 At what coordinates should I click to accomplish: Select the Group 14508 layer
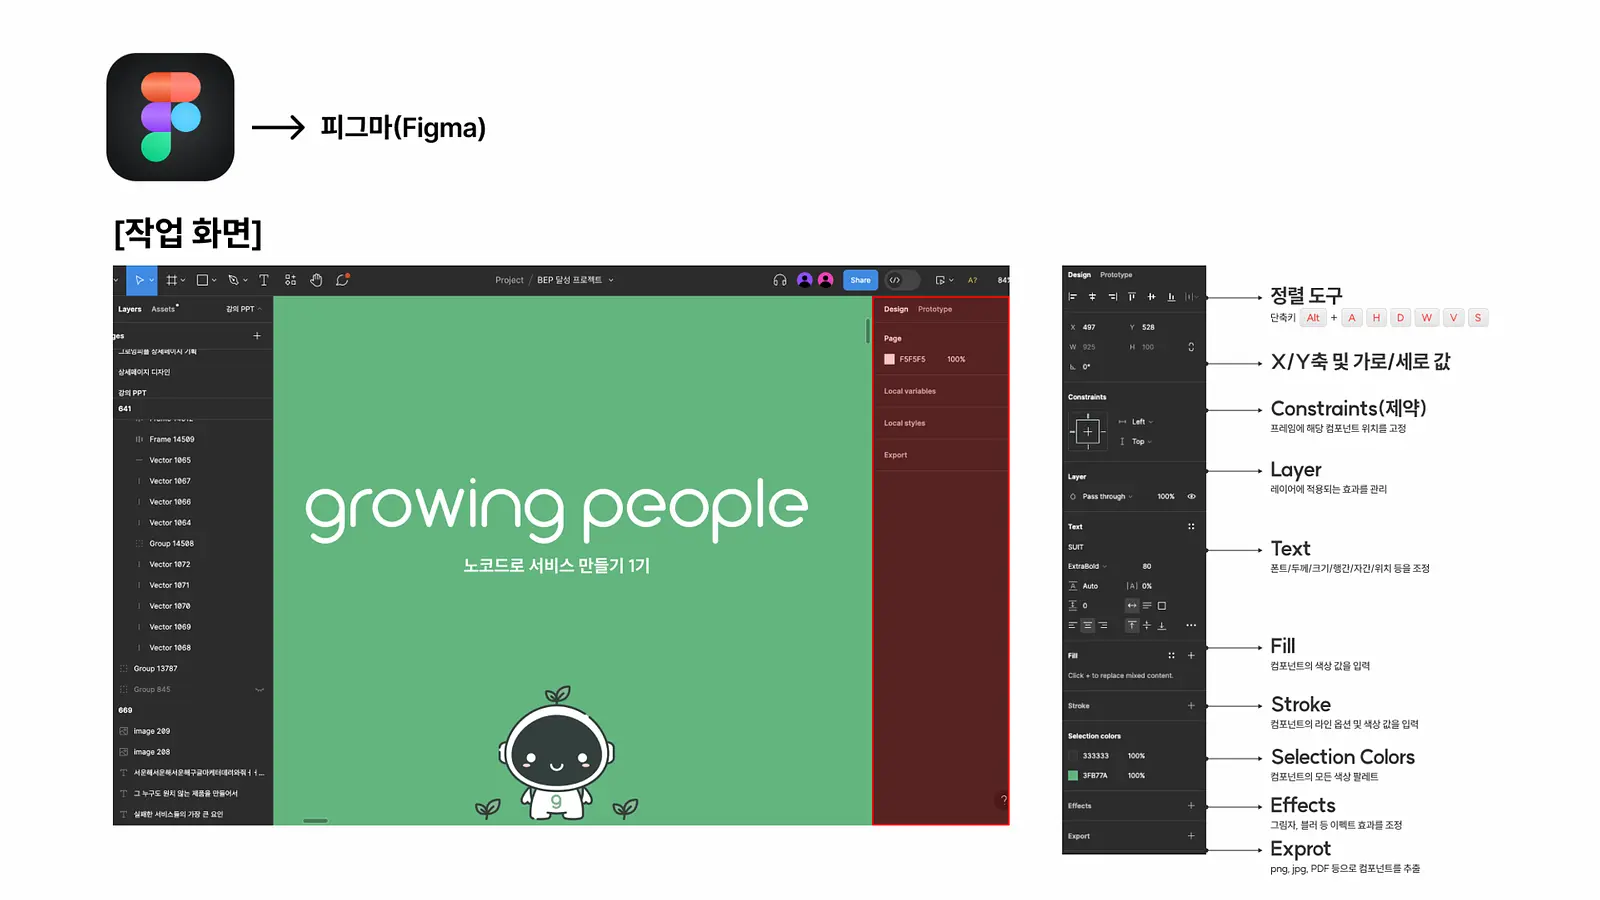(171, 544)
